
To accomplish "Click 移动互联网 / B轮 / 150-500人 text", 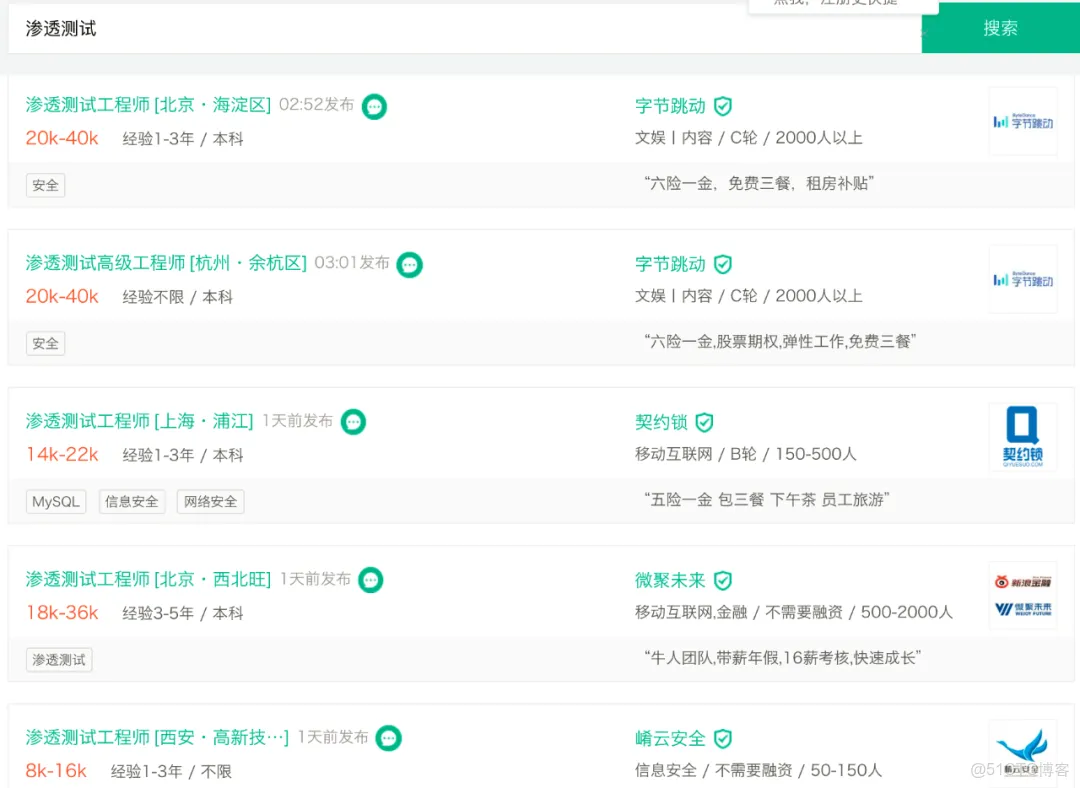I will click(x=746, y=454).
